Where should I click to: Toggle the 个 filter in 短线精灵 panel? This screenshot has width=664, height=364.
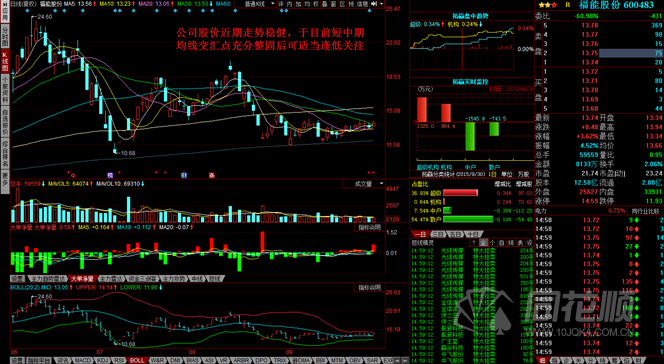492,243
